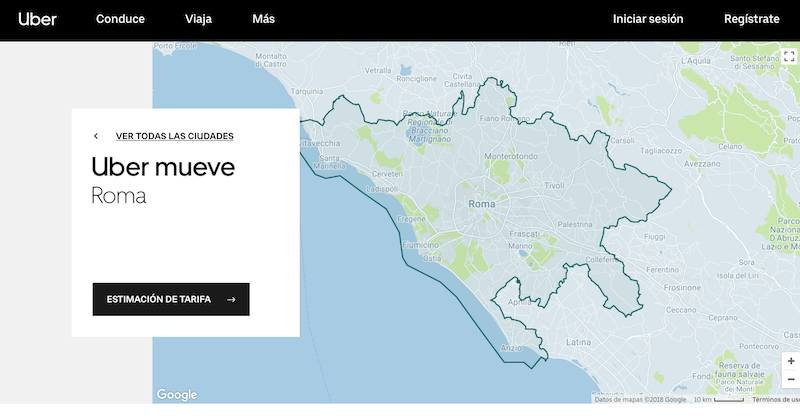The width and height of the screenshot is (800, 420).
Task: Click the Palestrina map label
Action: pyautogui.click(x=575, y=225)
